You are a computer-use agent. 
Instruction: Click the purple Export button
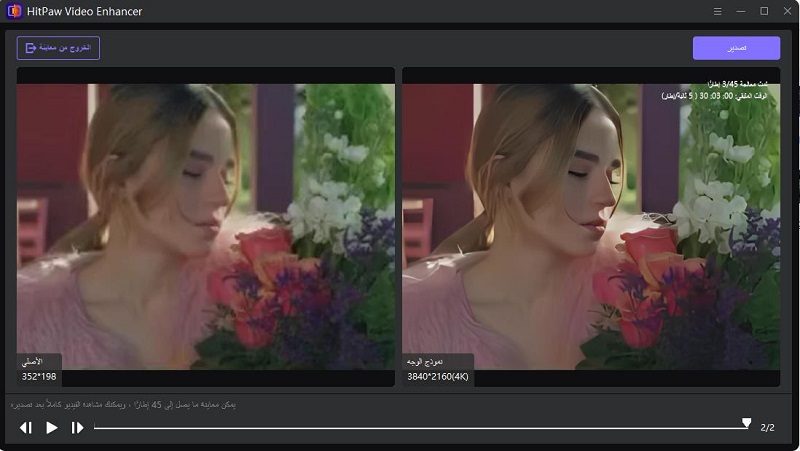[736, 48]
